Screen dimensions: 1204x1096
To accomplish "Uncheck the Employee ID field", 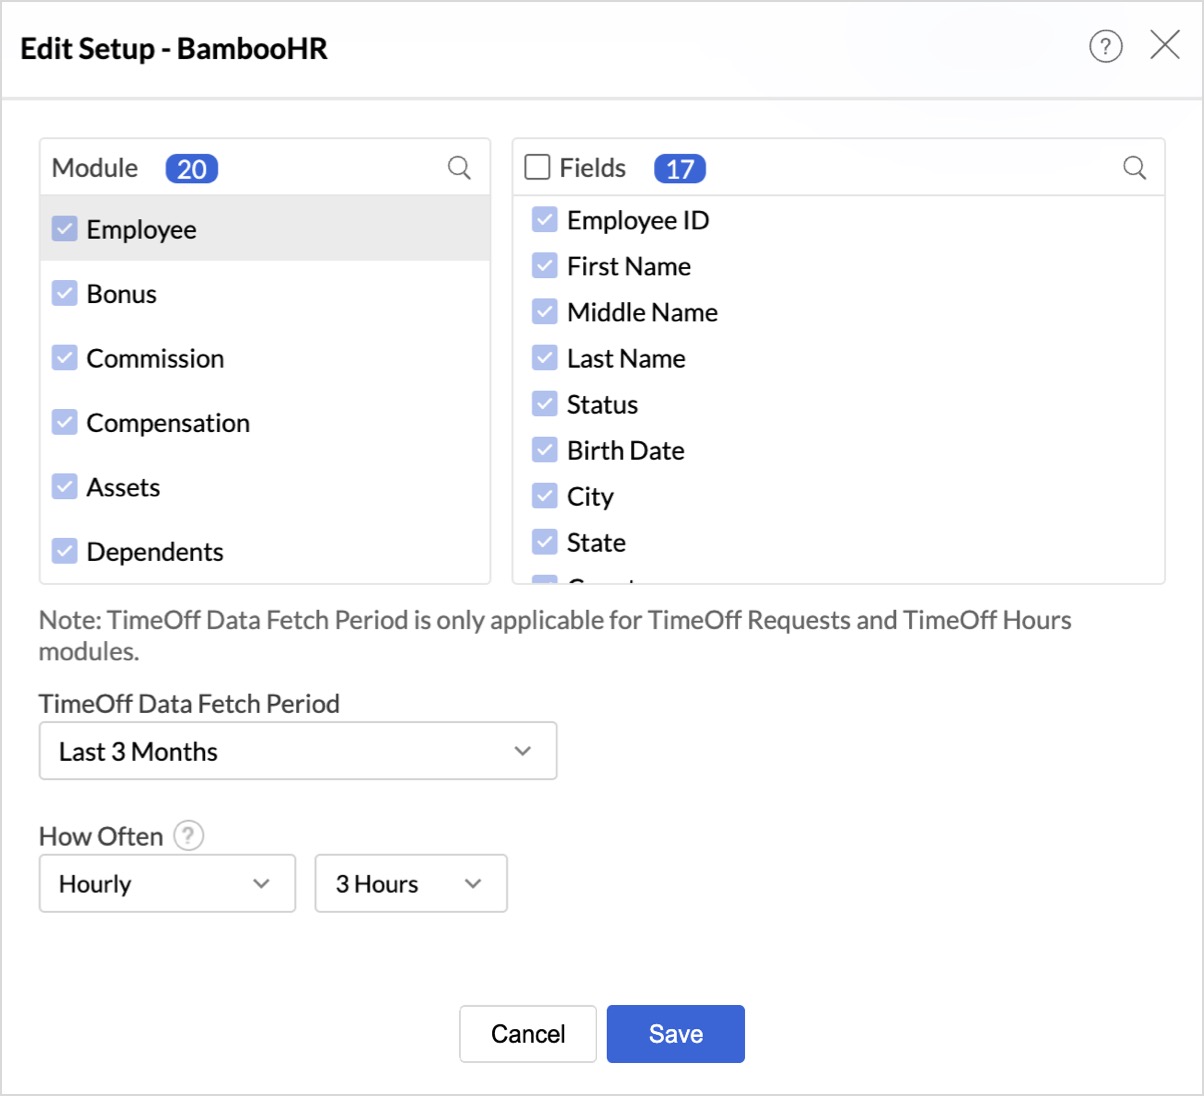I will [x=545, y=220].
